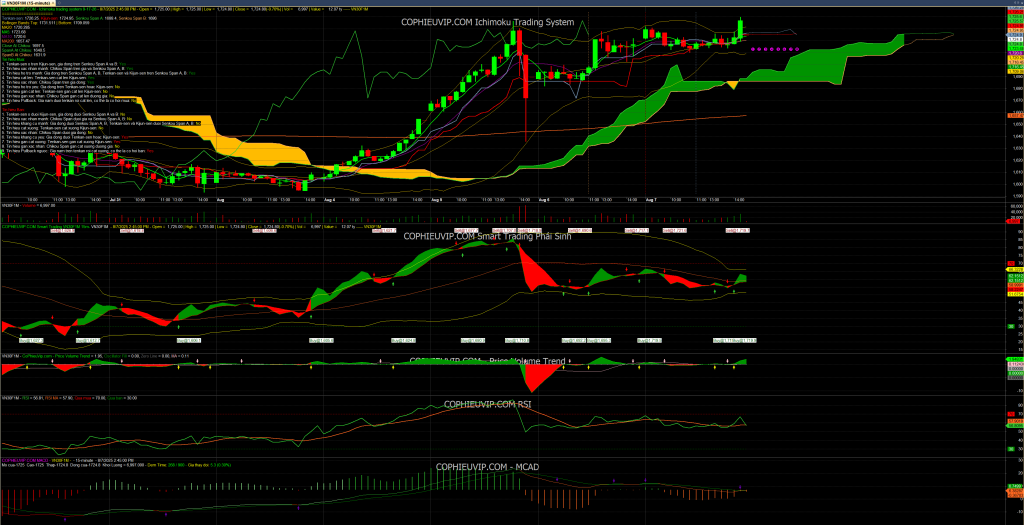This screenshot has height=525, width=1024.
Task: Click the MA200 1657.47 legend entry
Action: click(16, 40)
